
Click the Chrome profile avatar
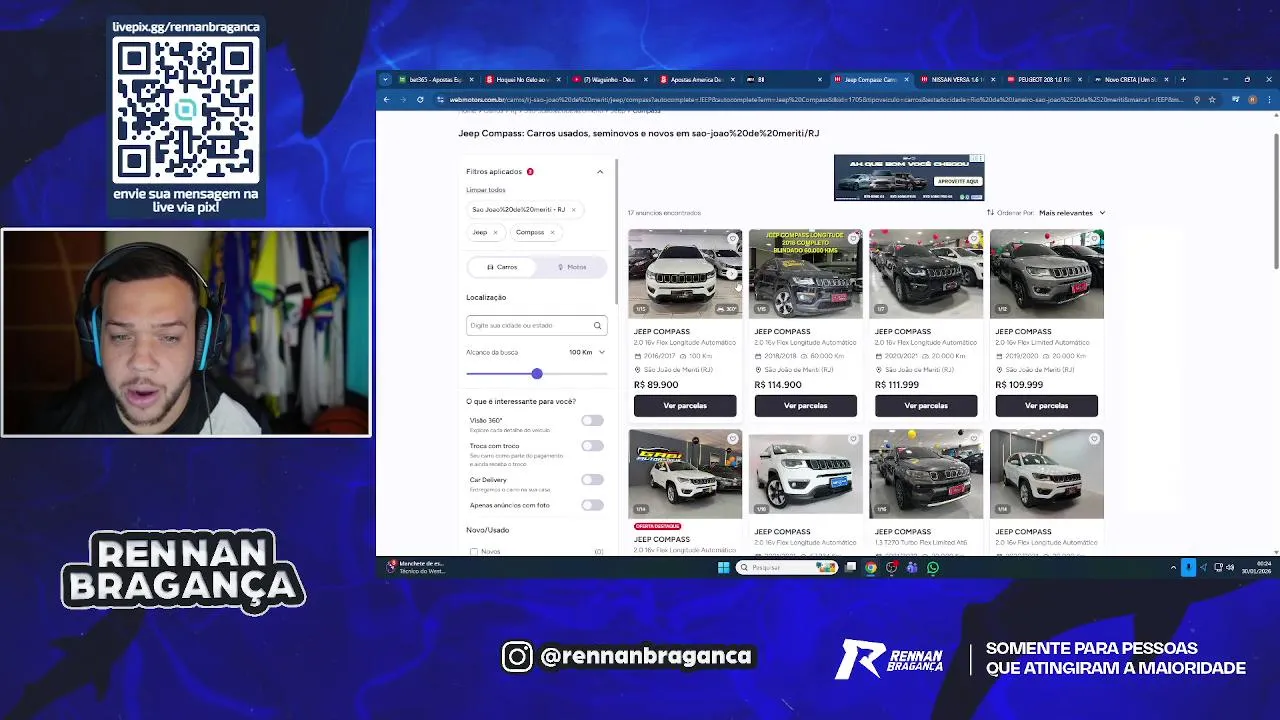tap(1254, 99)
